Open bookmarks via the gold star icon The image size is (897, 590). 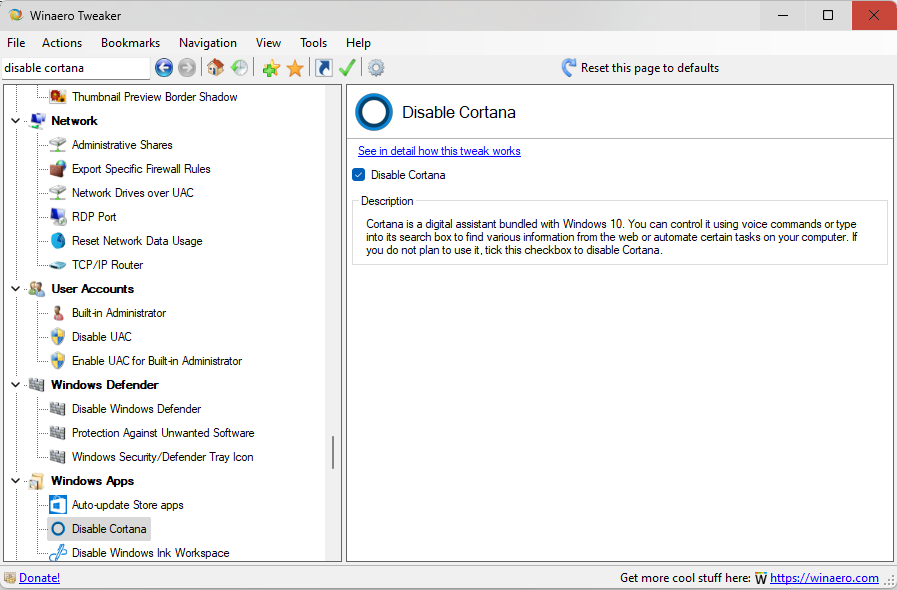295,68
